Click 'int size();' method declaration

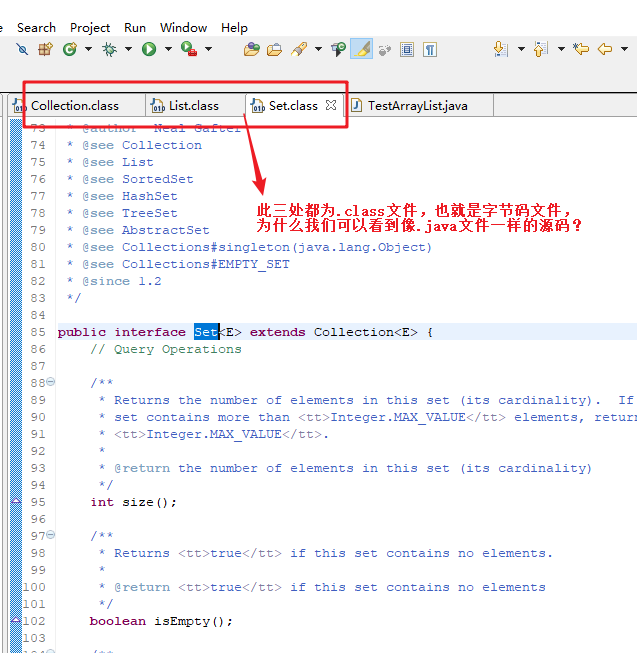tap(133, 502)
